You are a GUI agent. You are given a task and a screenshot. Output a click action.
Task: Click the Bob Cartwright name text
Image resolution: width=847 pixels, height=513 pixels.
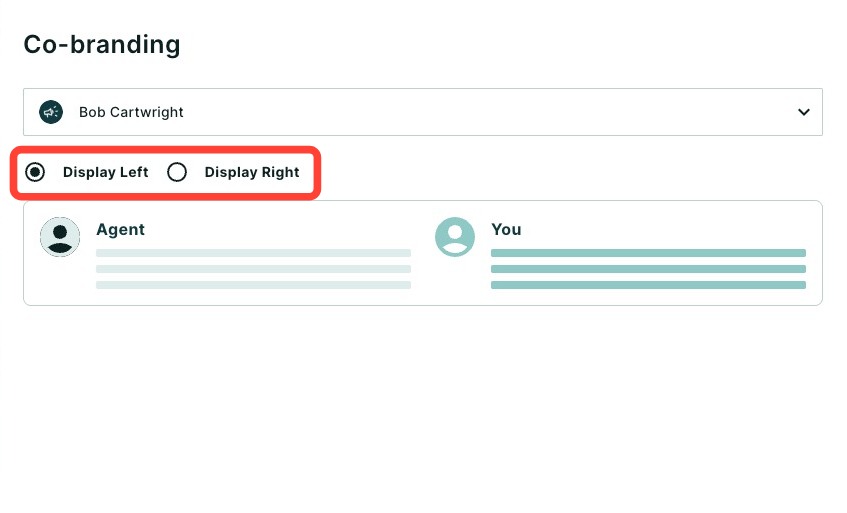click(x=131, y=112)
